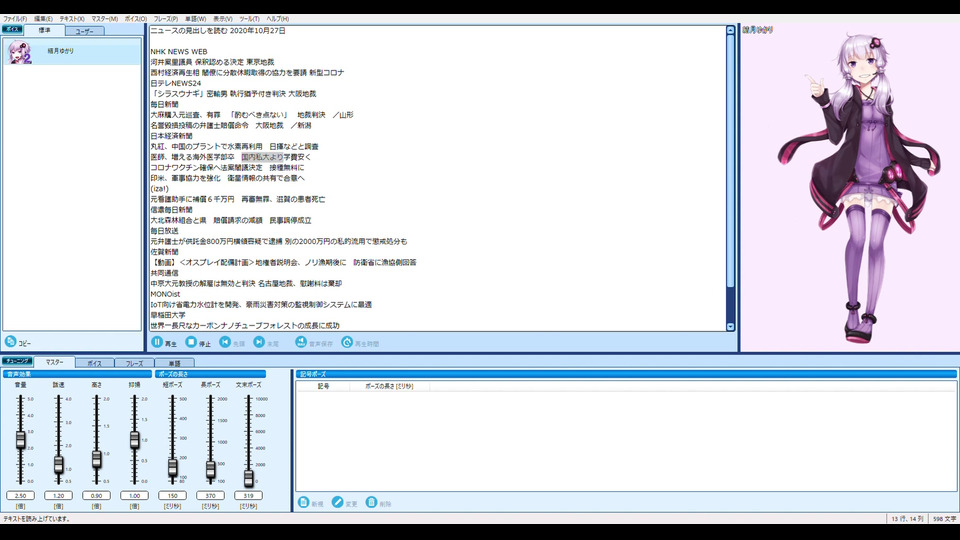Click the new (新規) symbol pause icon

(303, 502)
